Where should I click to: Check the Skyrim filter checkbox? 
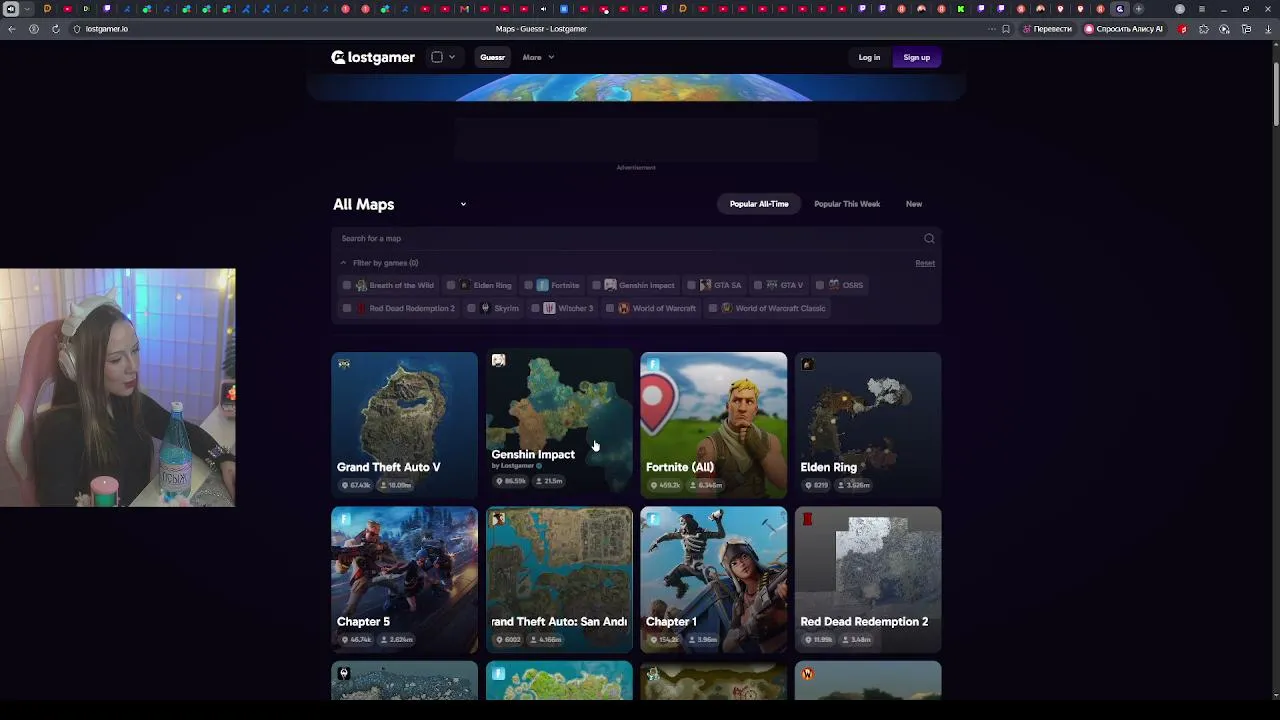[471, 308]
